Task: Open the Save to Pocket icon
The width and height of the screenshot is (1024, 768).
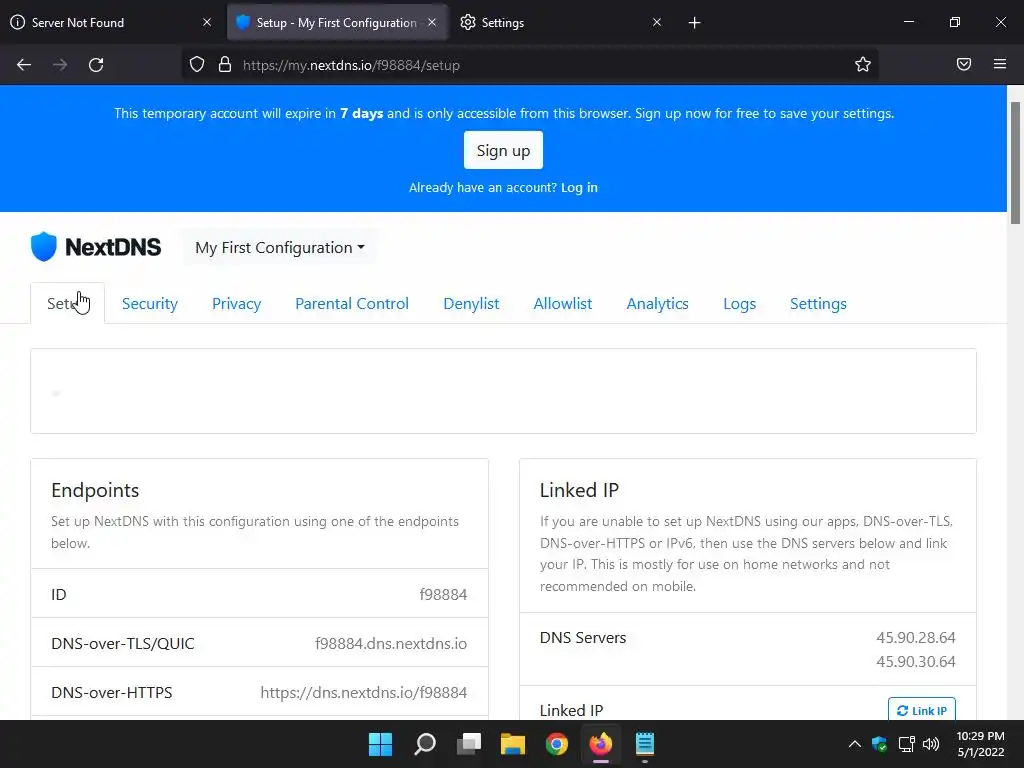Action: point(964,64)
